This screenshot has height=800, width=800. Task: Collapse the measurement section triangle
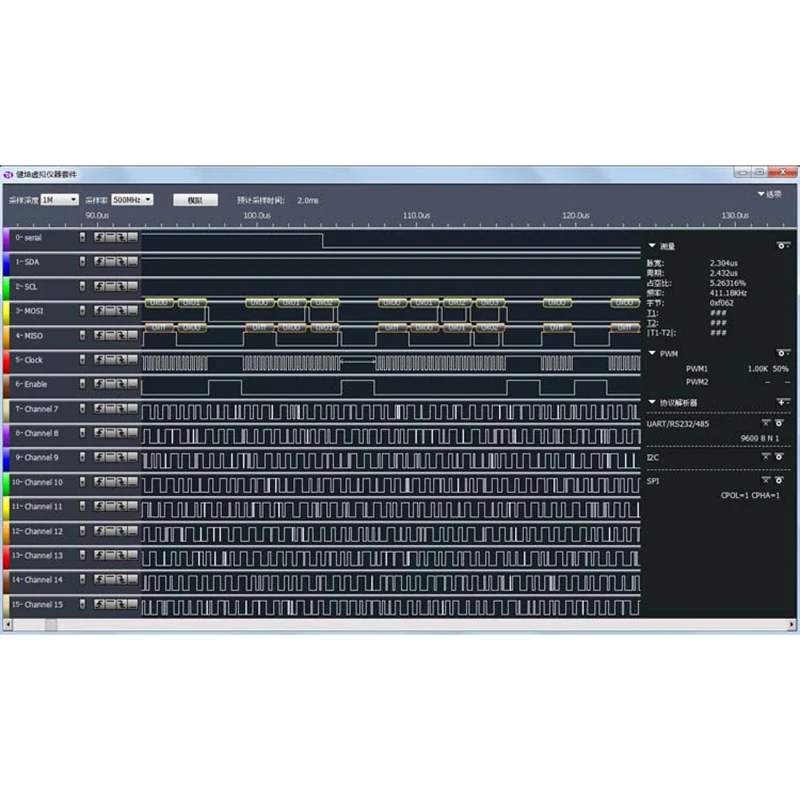(x=652, y=246)
